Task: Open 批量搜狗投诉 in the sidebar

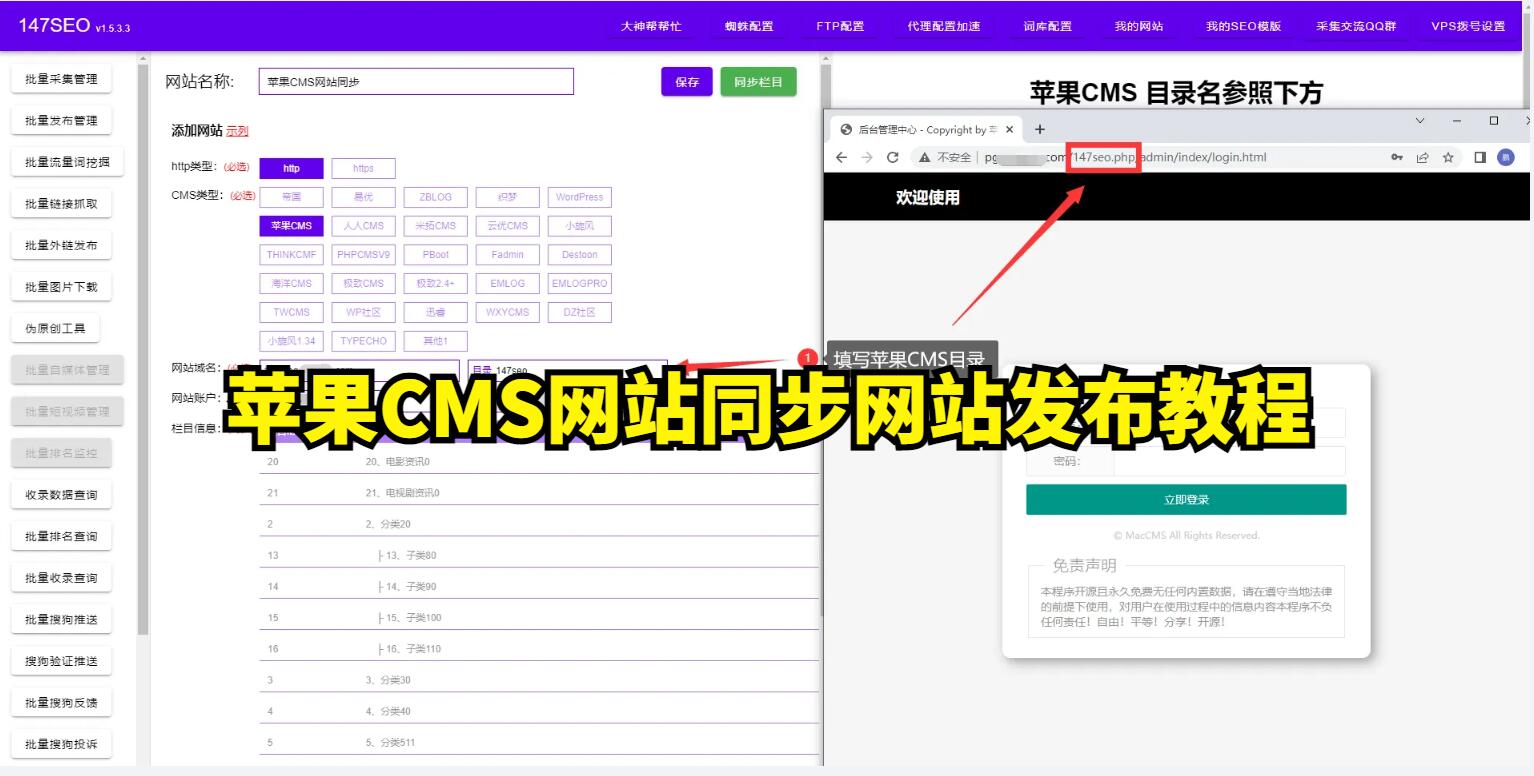Action: [61, 744]
